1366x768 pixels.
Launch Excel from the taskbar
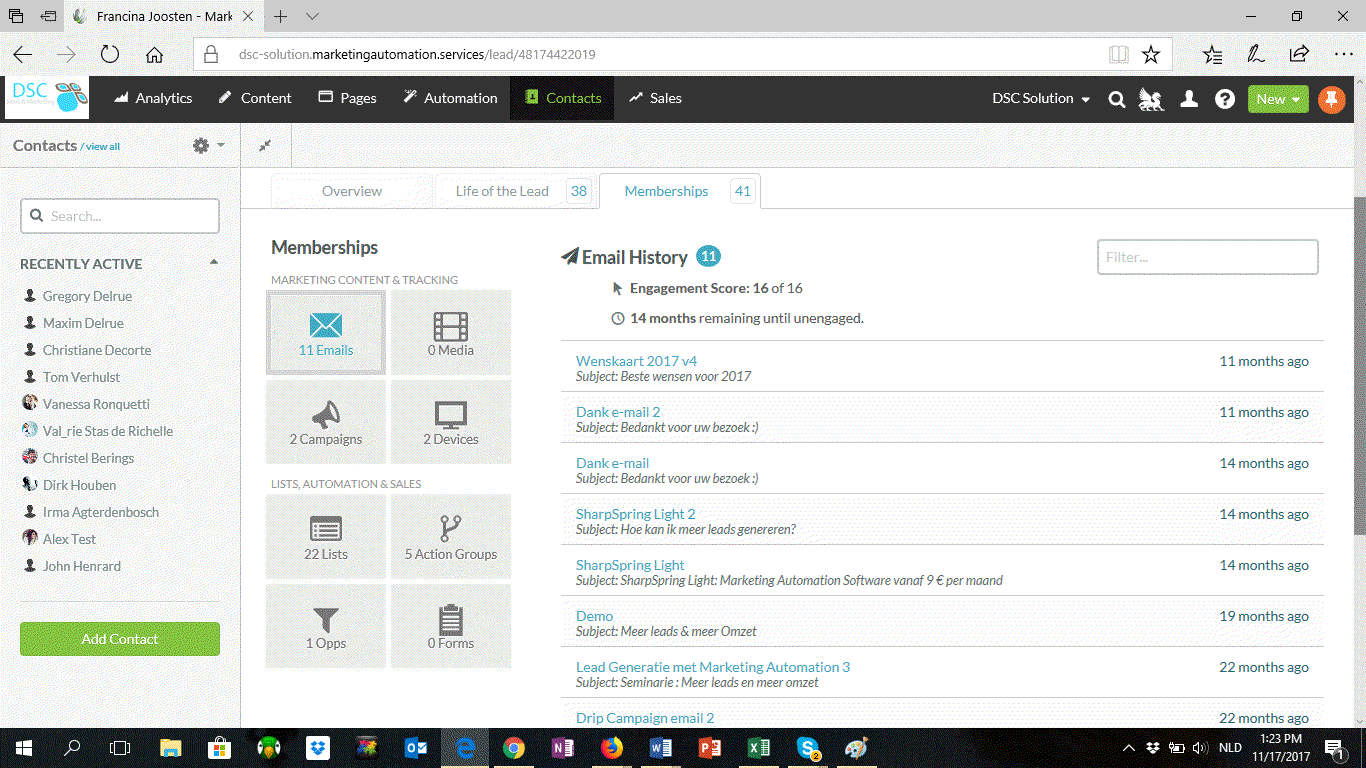tap(758, 748)
